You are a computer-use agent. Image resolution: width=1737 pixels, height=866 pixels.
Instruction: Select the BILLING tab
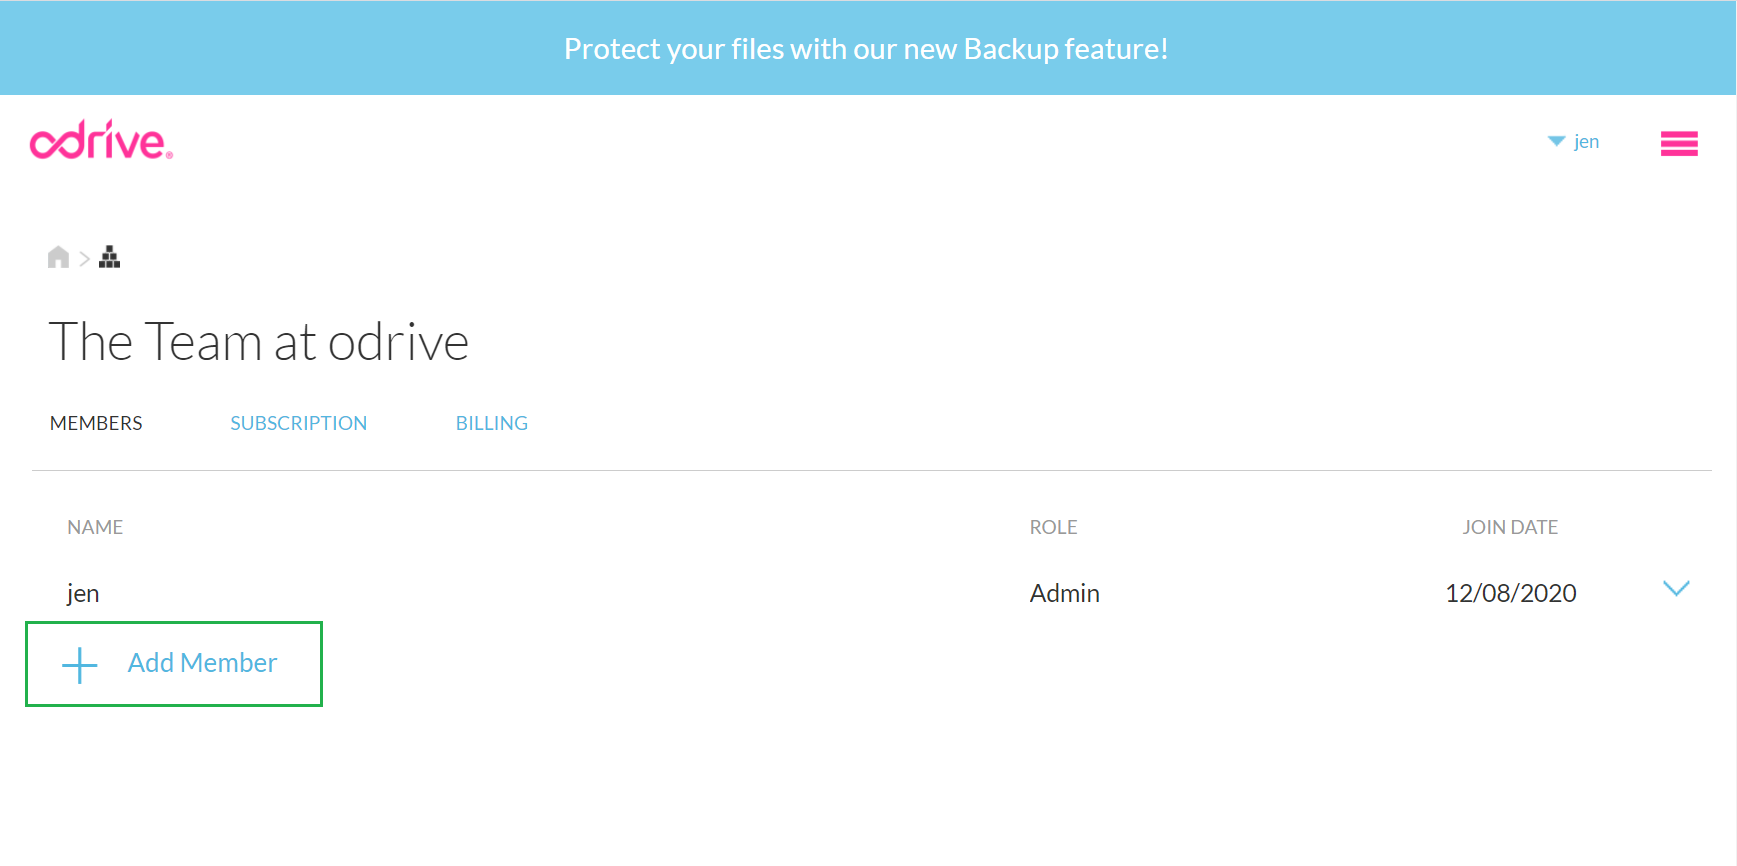click(x=491, y=423)
